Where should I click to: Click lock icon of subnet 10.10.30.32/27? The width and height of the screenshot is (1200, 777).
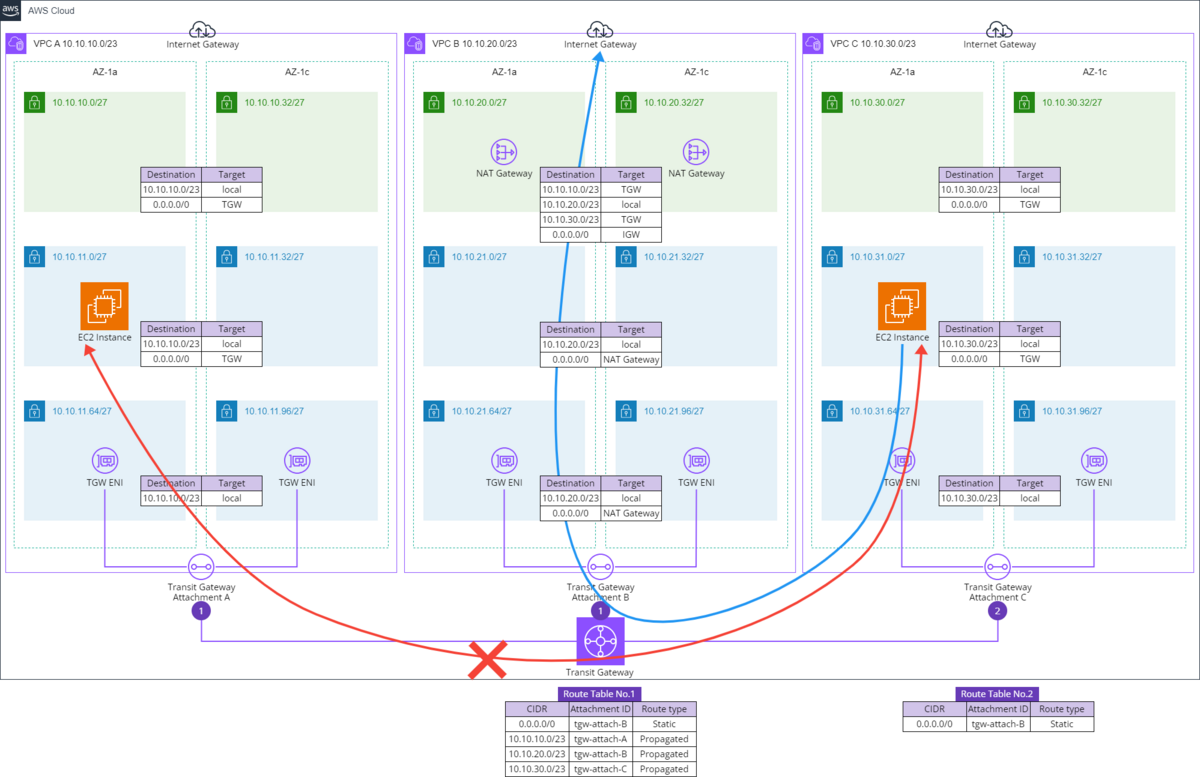(1023, 102)
